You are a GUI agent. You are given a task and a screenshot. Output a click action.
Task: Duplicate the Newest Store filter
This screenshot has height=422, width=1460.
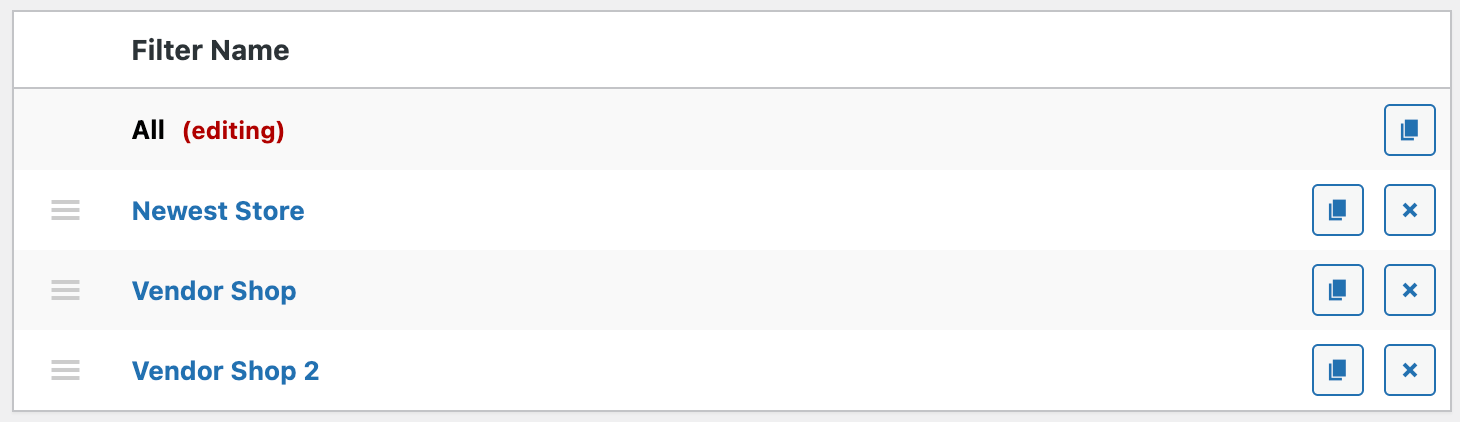click(x=1337, y=210)
